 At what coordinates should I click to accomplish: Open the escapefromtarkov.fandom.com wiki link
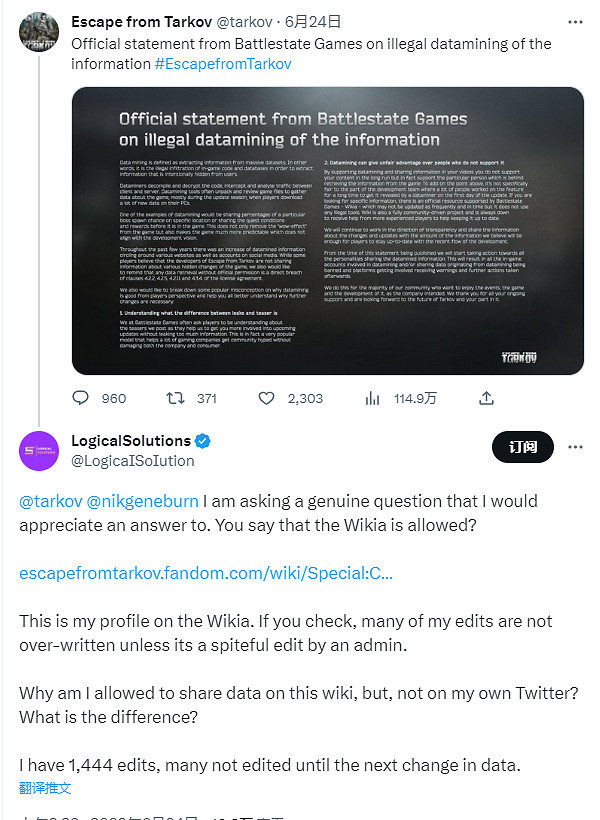pos(206,574)
